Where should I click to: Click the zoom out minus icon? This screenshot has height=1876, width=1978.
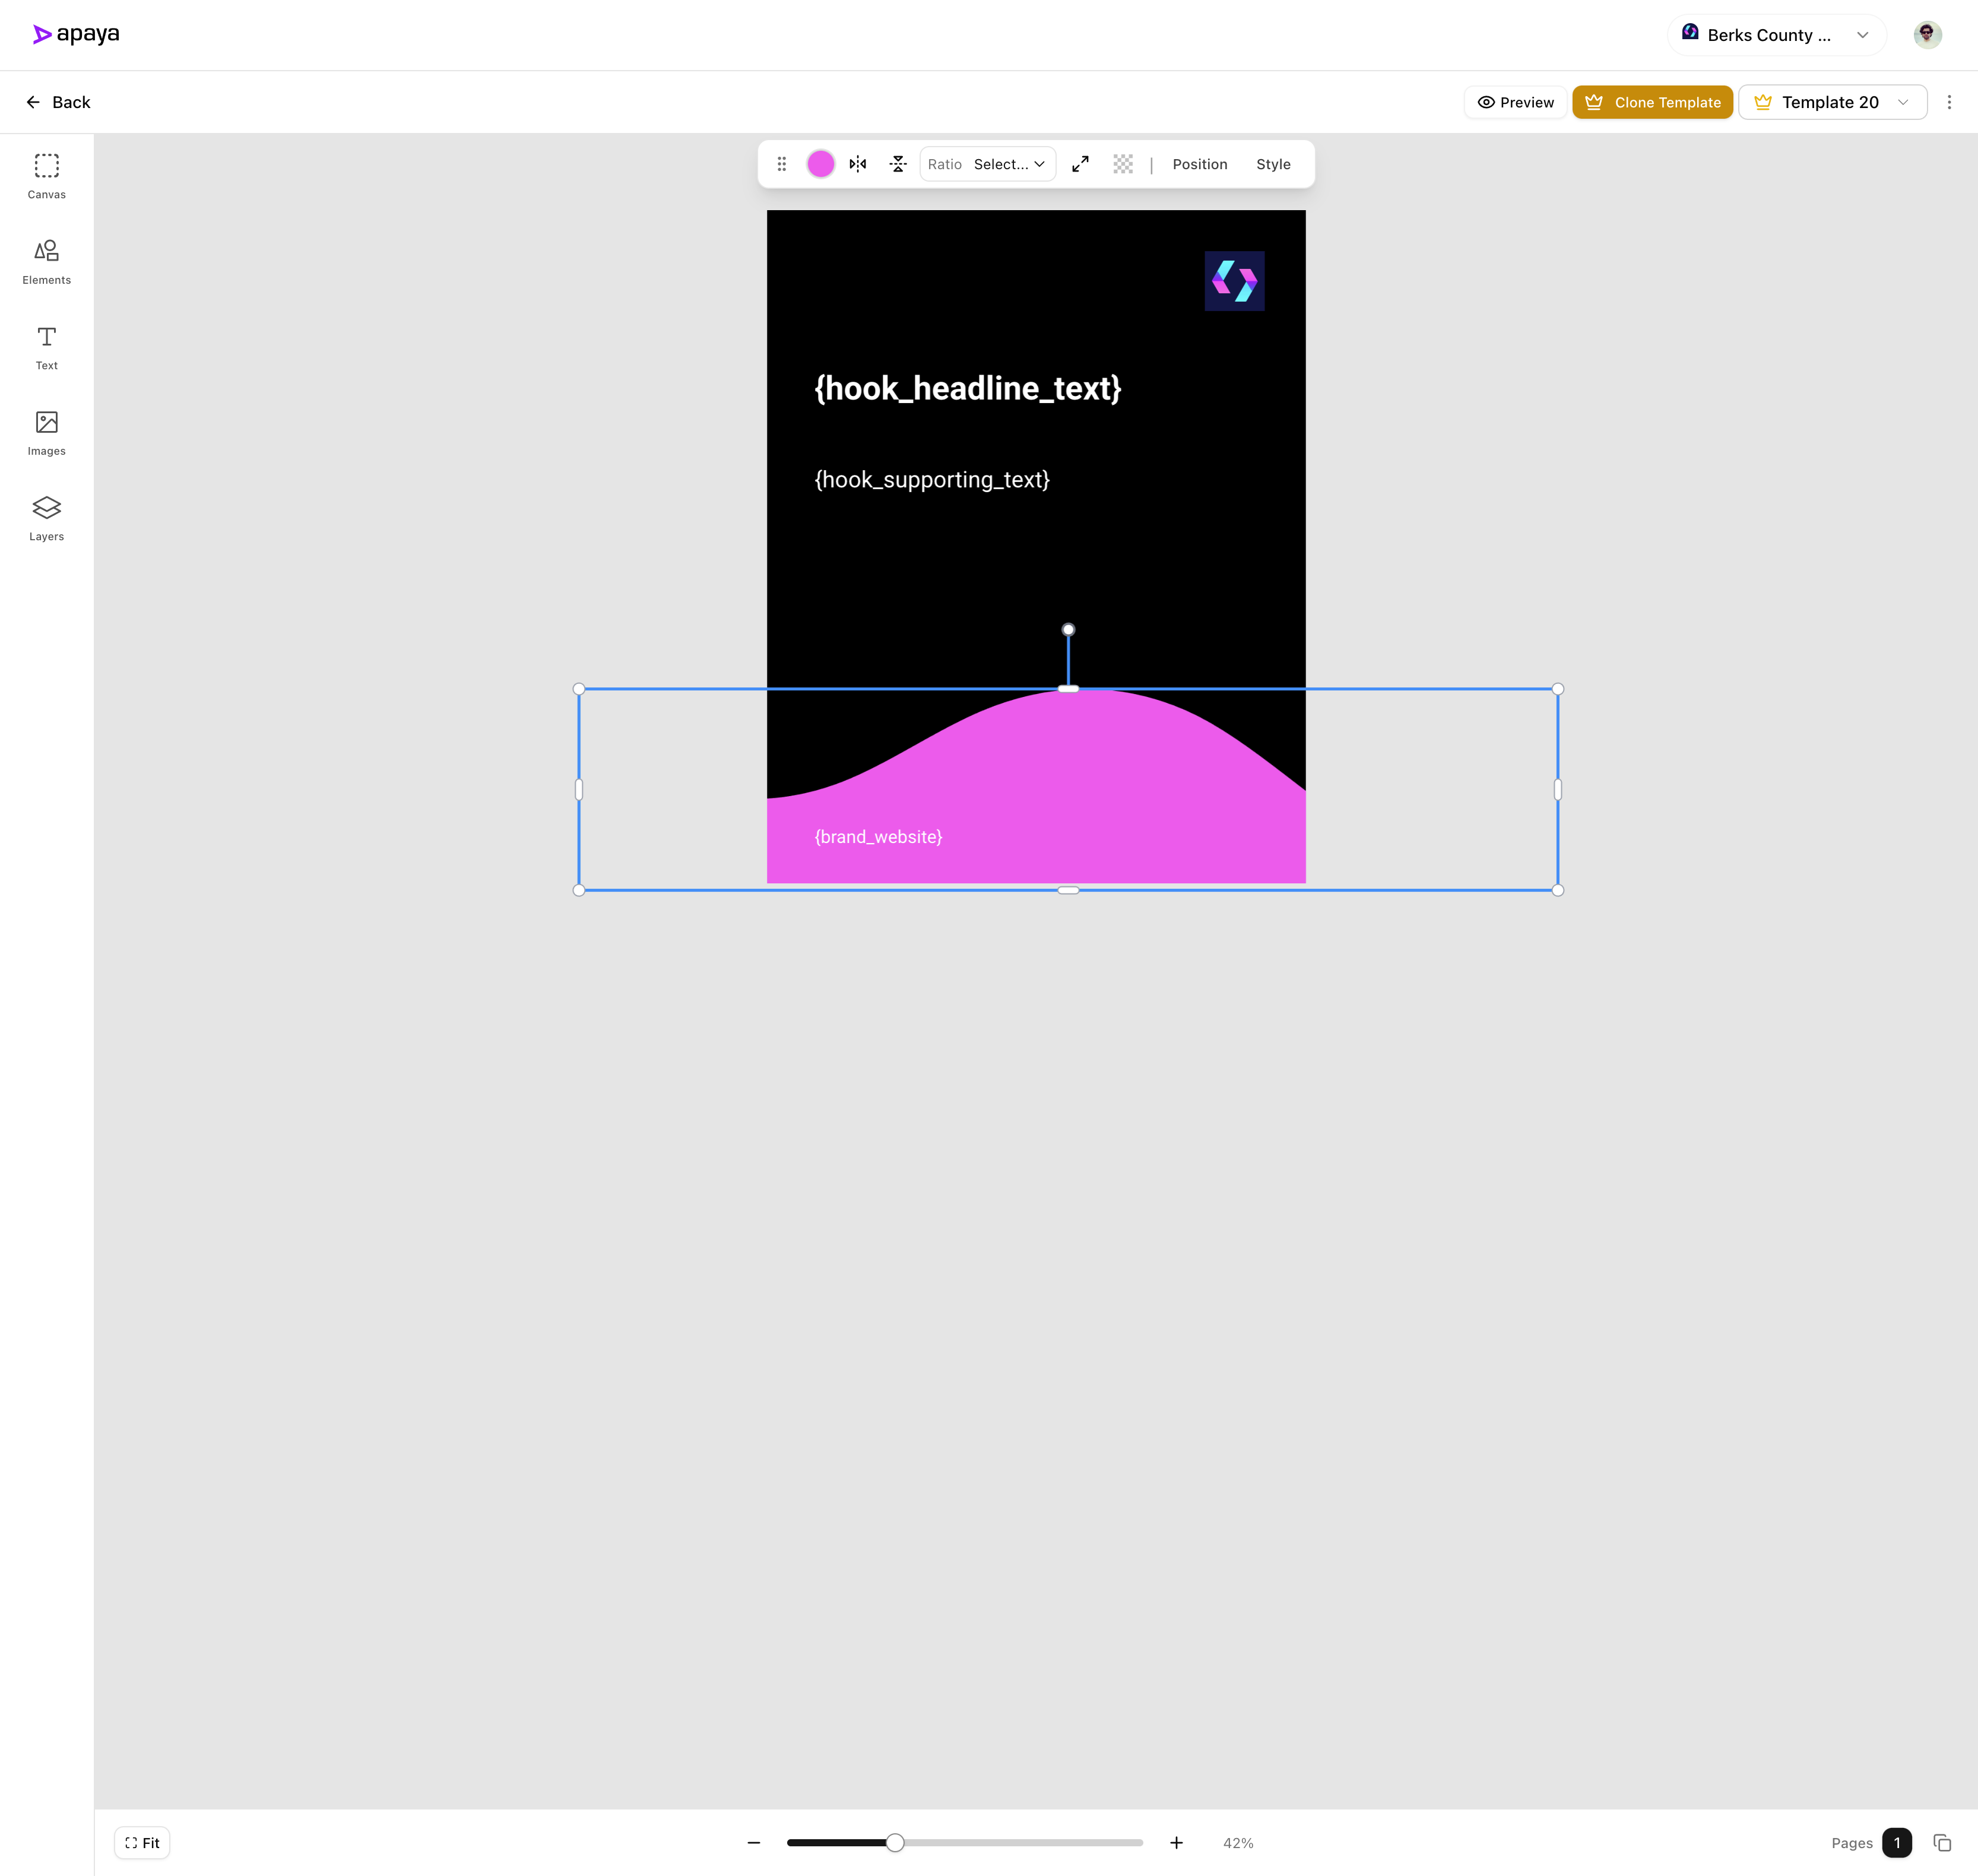pyautogui.click(x=753, y=1842)
